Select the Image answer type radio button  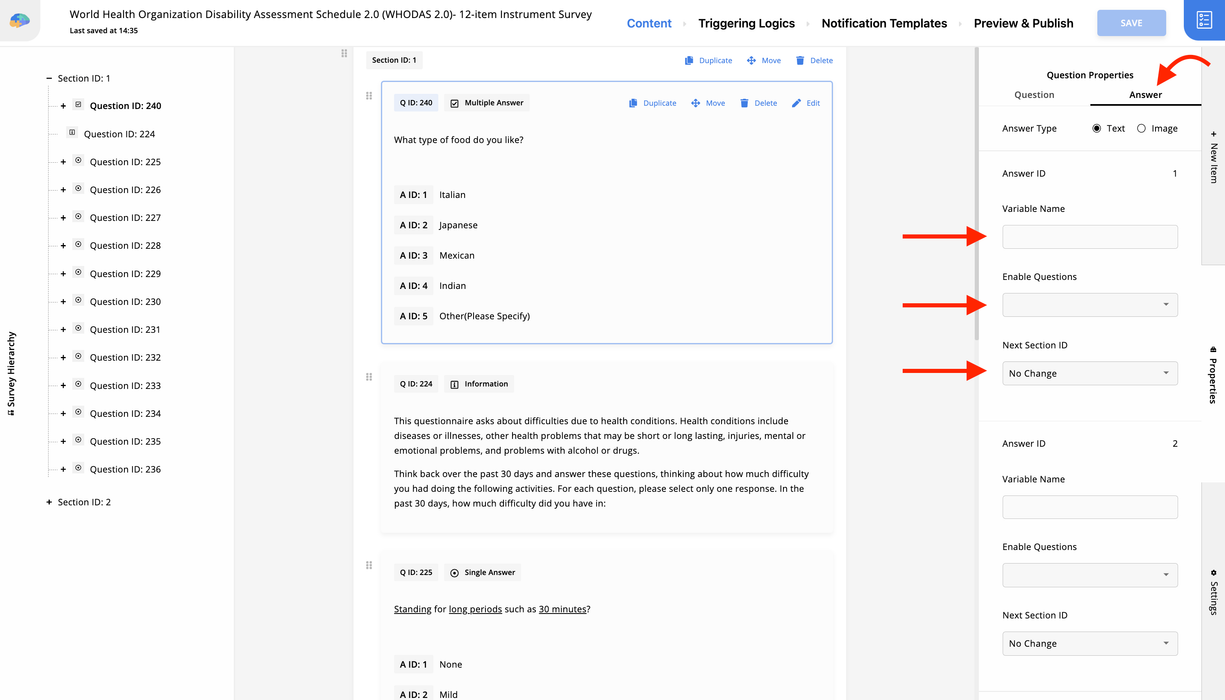pyautogui.click(x=1141, y=129)
